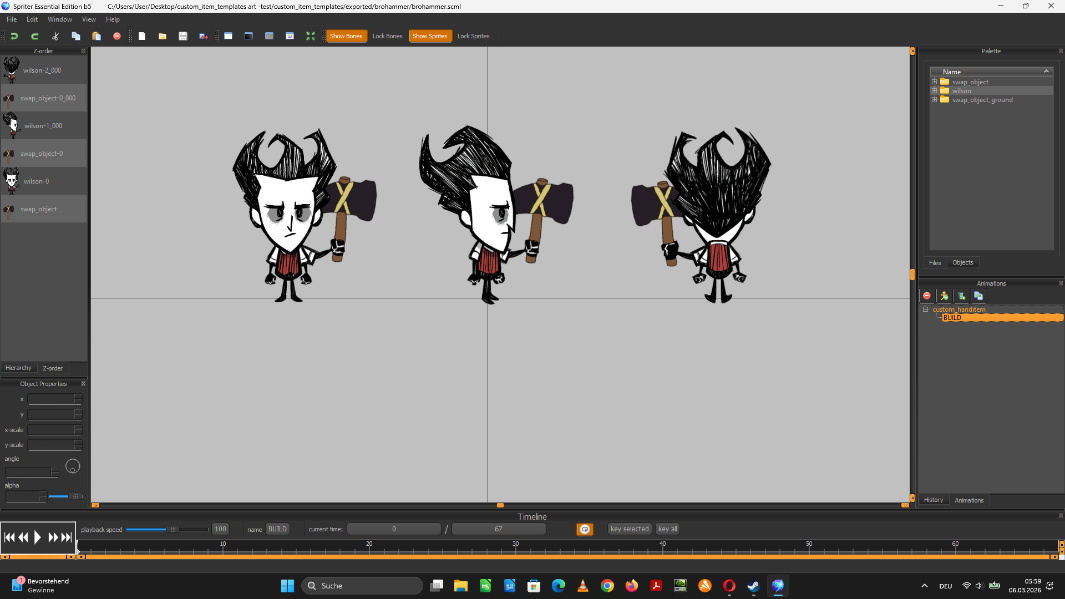Collapse the custom_handitem entity tree
1065x599 pixels.
click(925, 309)
